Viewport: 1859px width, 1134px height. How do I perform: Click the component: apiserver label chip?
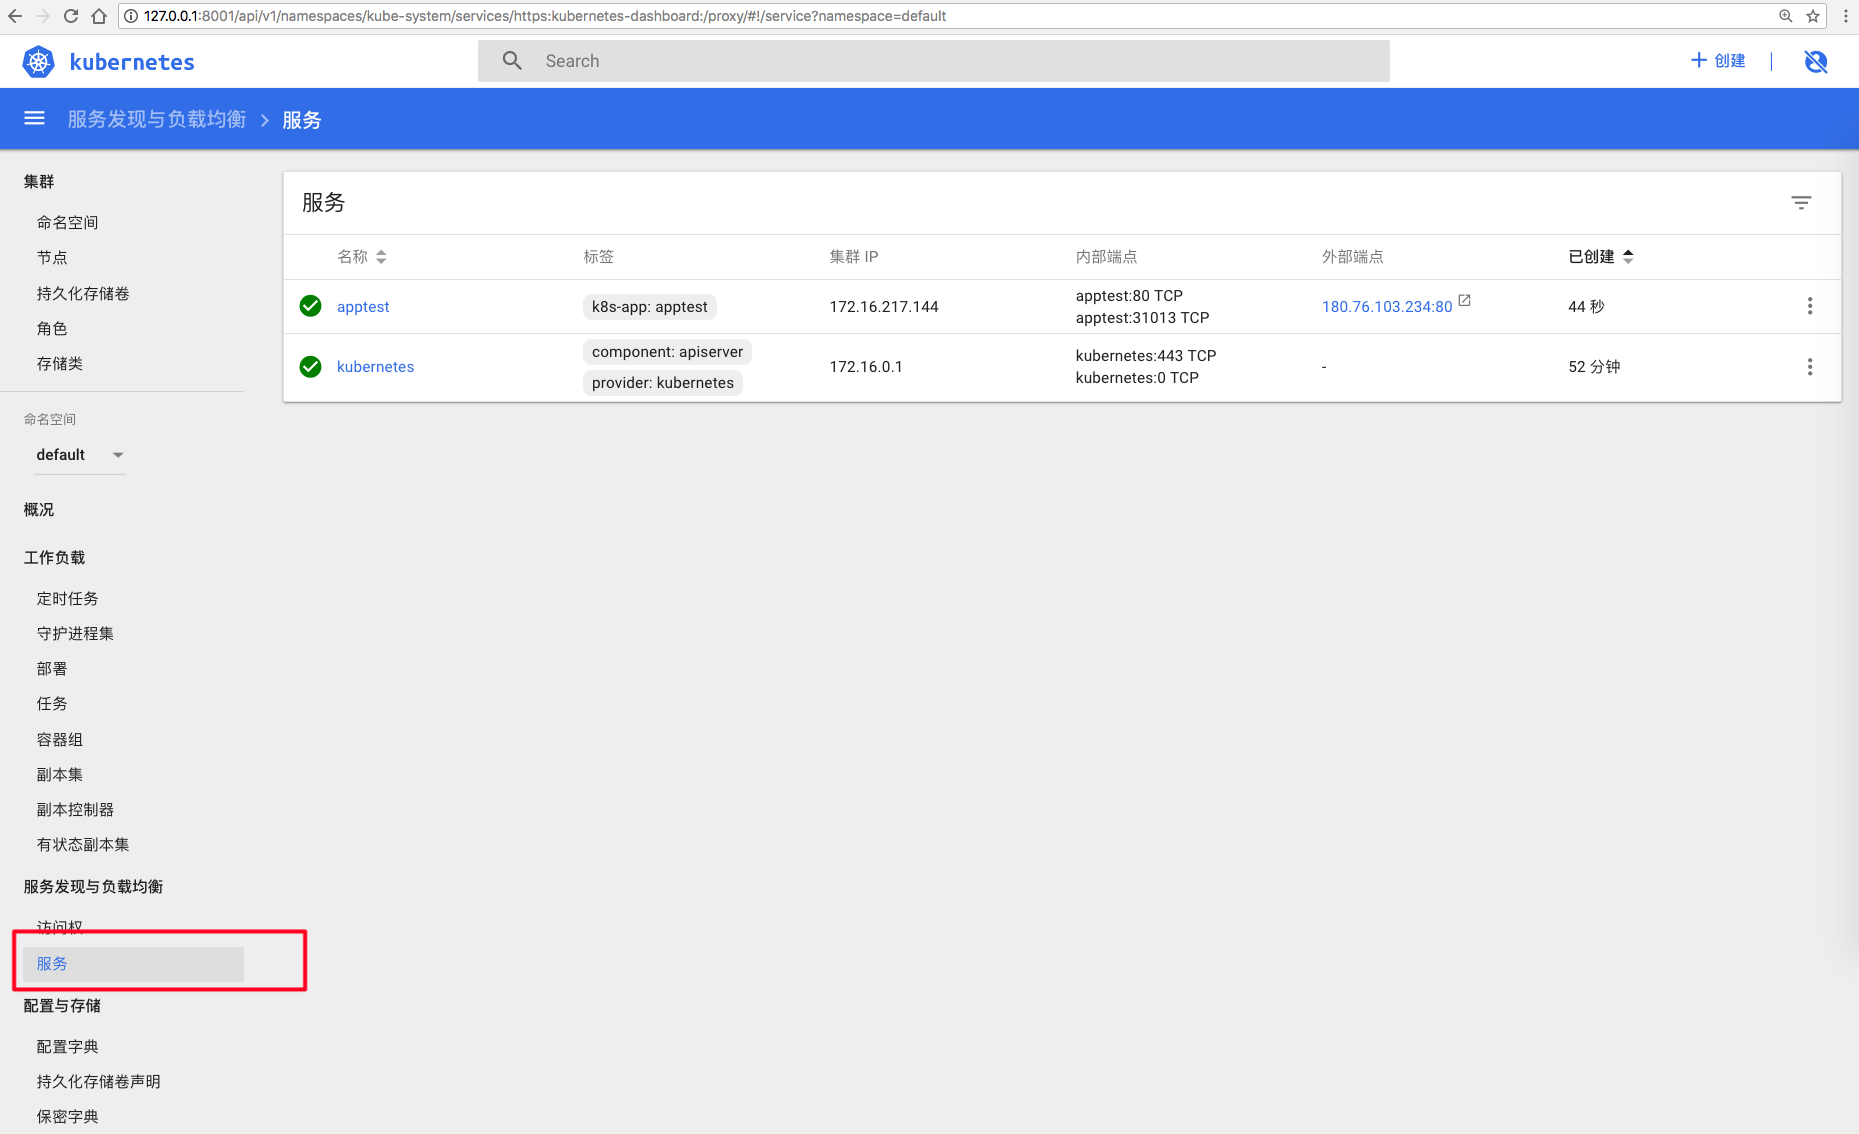(667, 352)
